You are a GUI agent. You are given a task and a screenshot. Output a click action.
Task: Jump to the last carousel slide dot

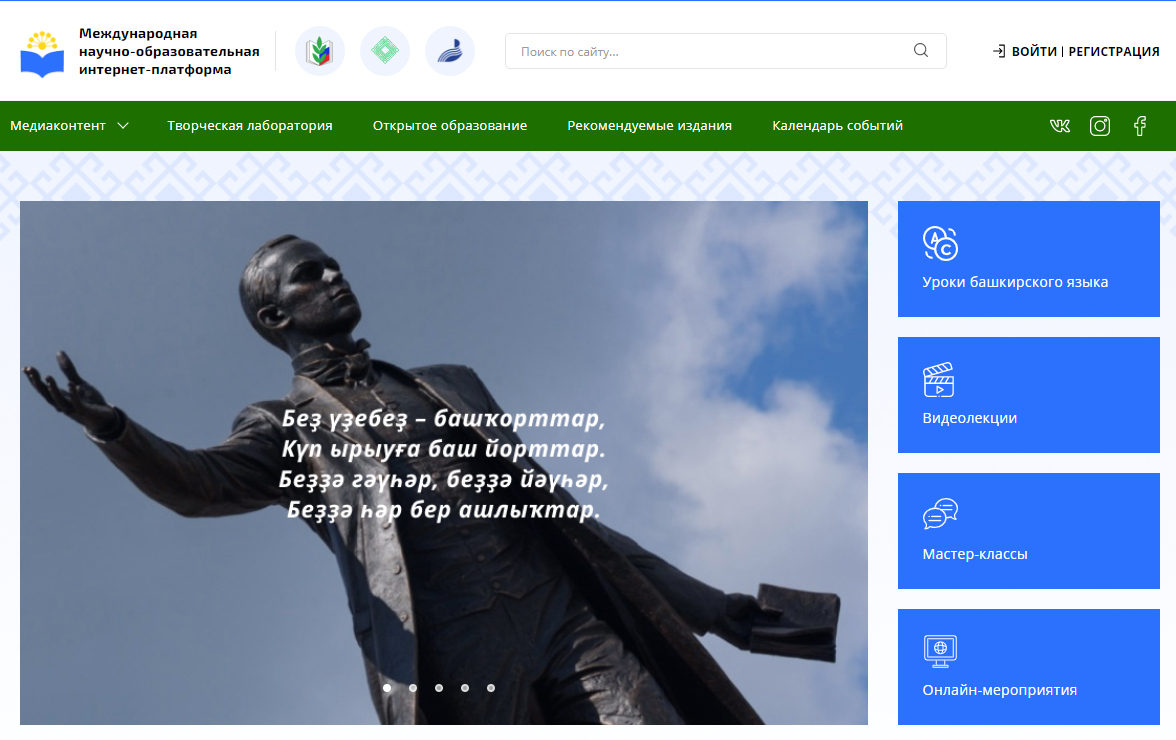pos(491,688)
